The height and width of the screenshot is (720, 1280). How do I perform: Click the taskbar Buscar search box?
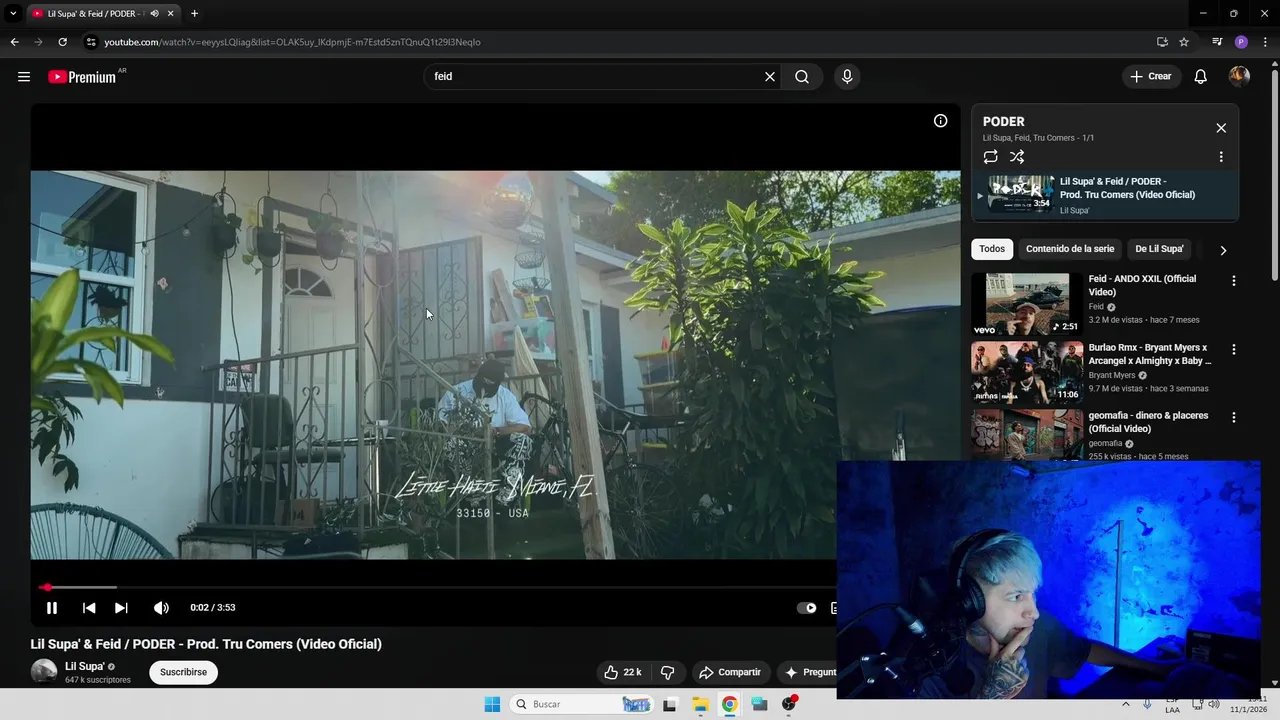pyautogui.click(x=582, y=704)
